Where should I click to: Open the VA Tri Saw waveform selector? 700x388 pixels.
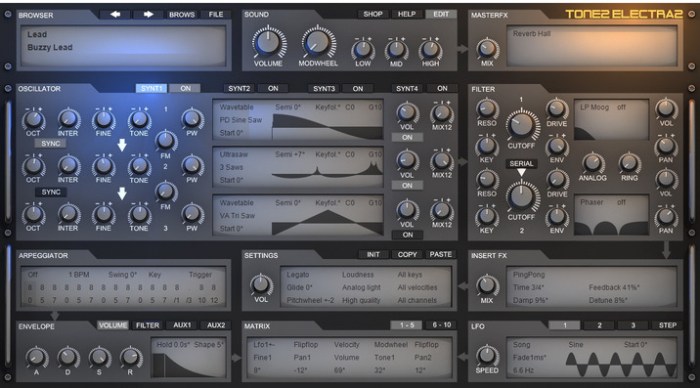tap(237, 216)
